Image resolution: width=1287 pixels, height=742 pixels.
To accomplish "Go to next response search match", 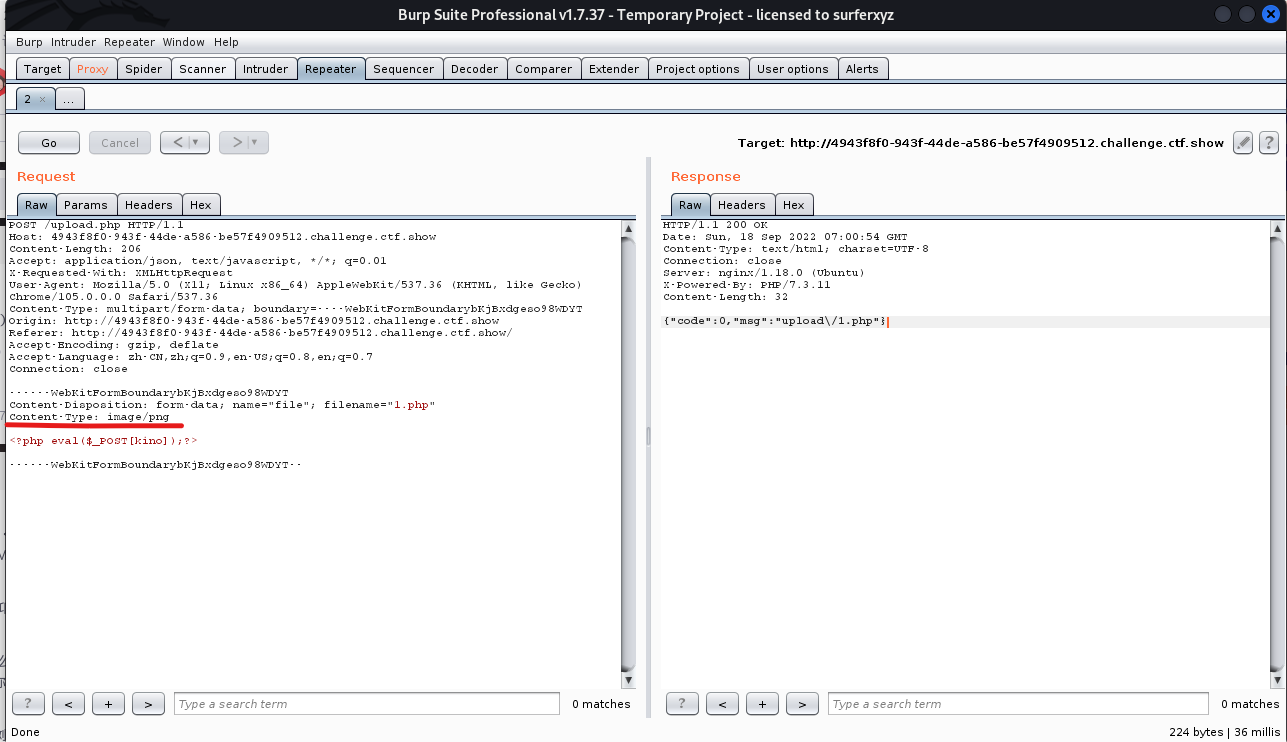I will coord(802,704).
